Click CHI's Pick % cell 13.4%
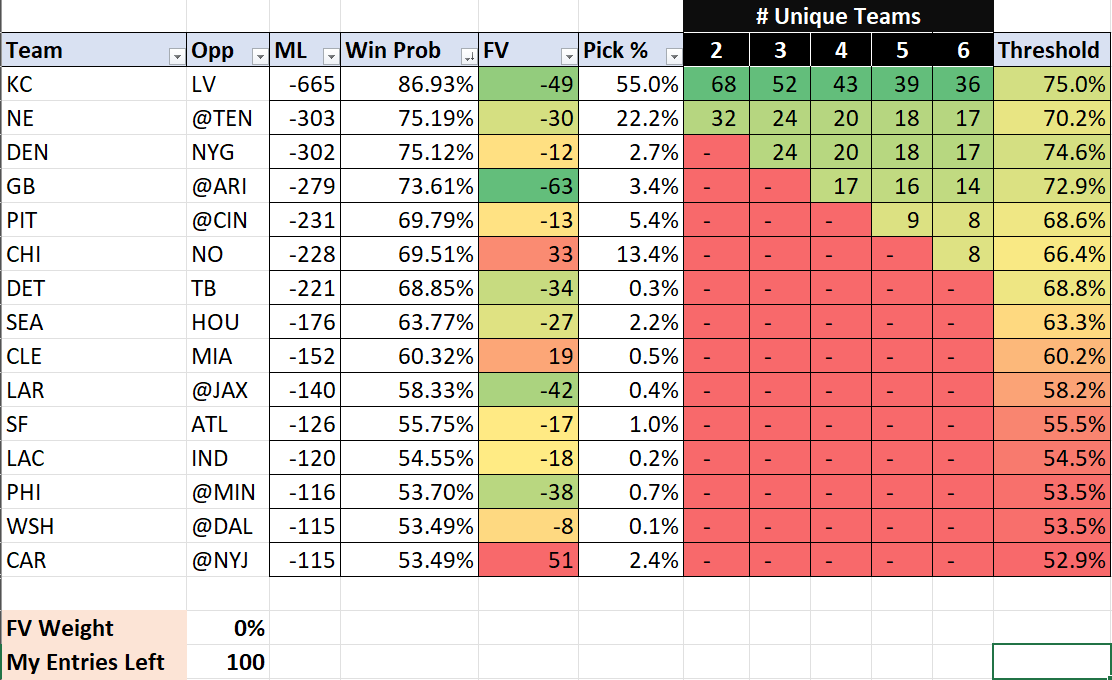1112x680 pixels. pos(632,255)
